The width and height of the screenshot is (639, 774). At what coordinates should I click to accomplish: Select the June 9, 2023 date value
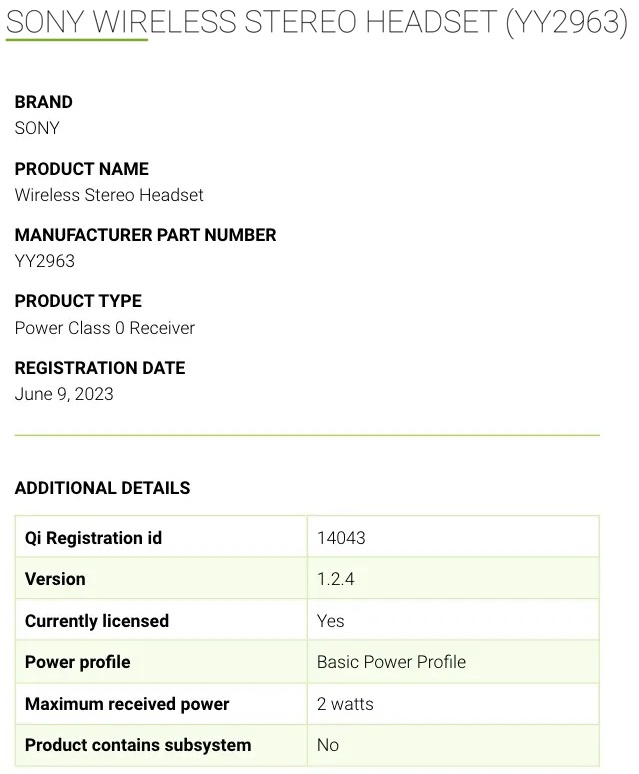coord(64,394)
